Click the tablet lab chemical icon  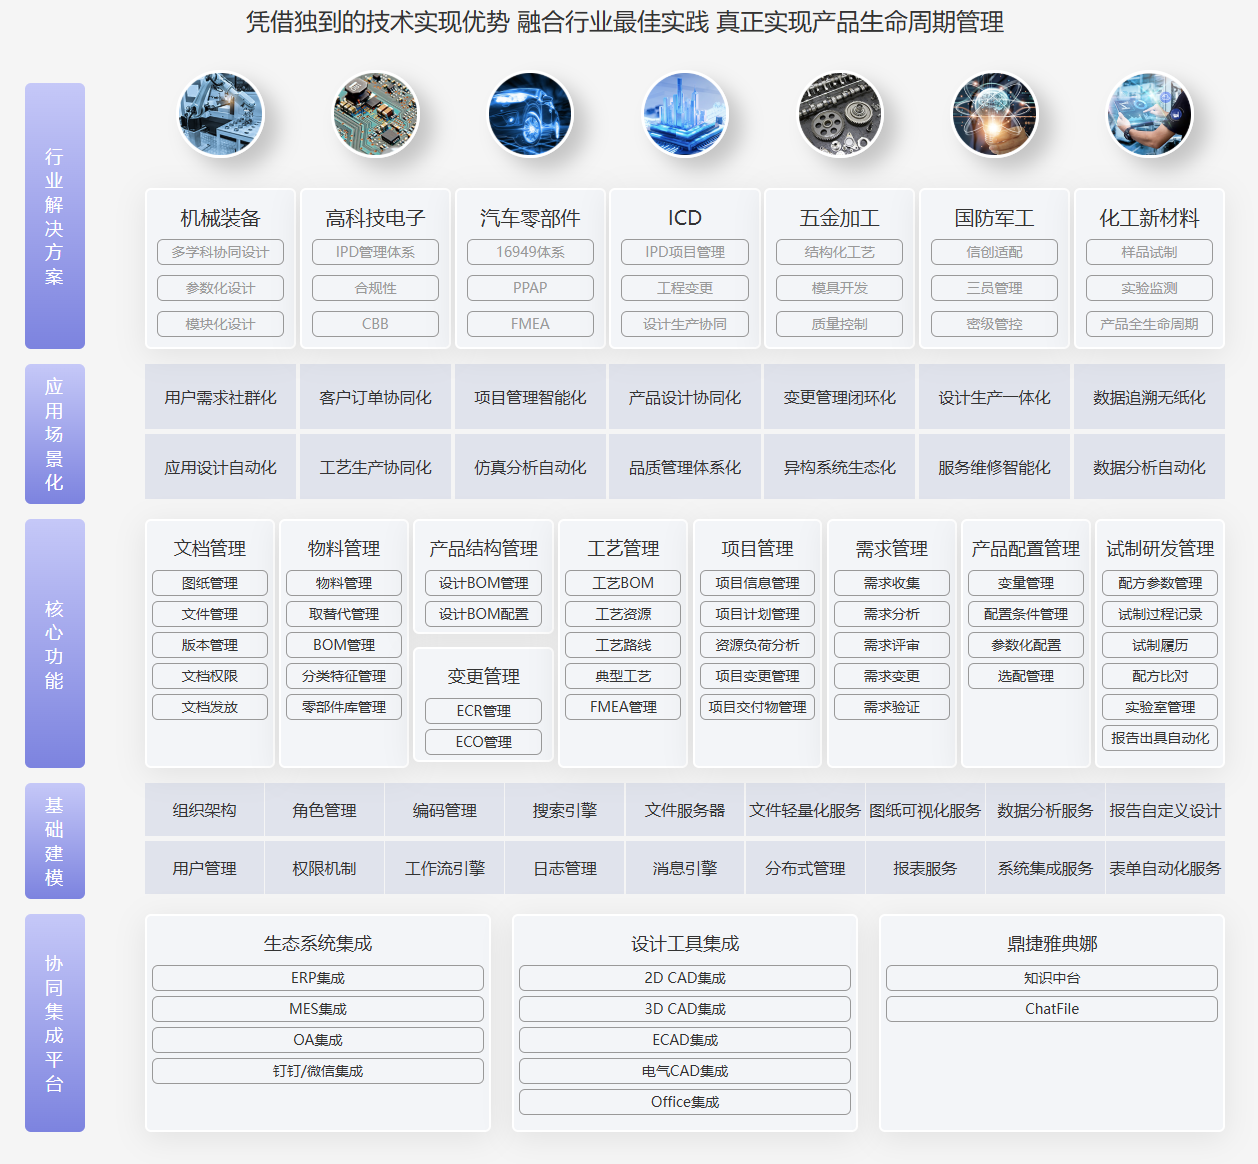click(1150, 115)
